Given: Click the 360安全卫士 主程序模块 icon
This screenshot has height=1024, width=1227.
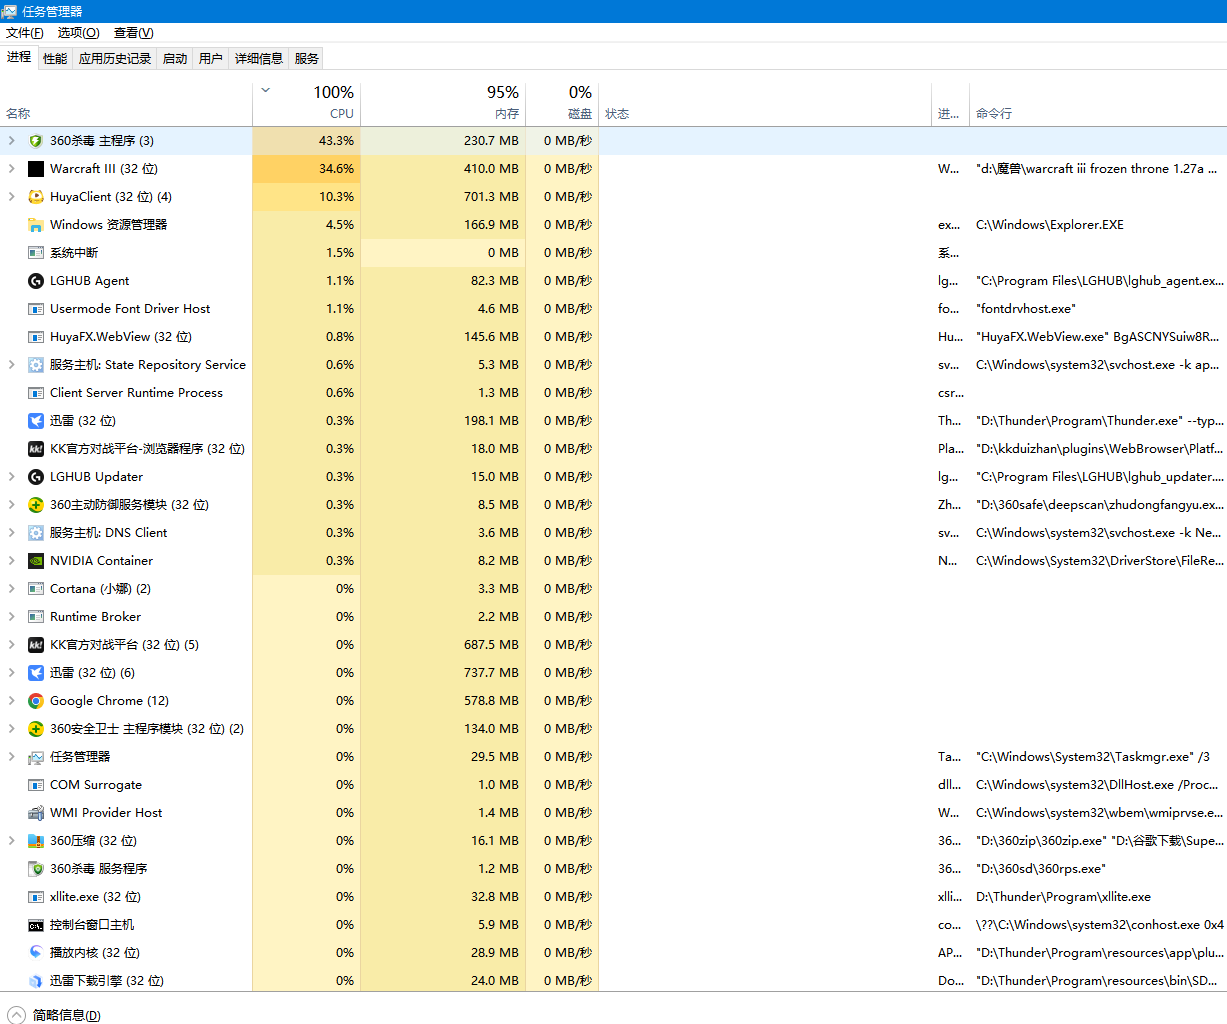Looking at the screenshot, I should (x=36, y=729).
